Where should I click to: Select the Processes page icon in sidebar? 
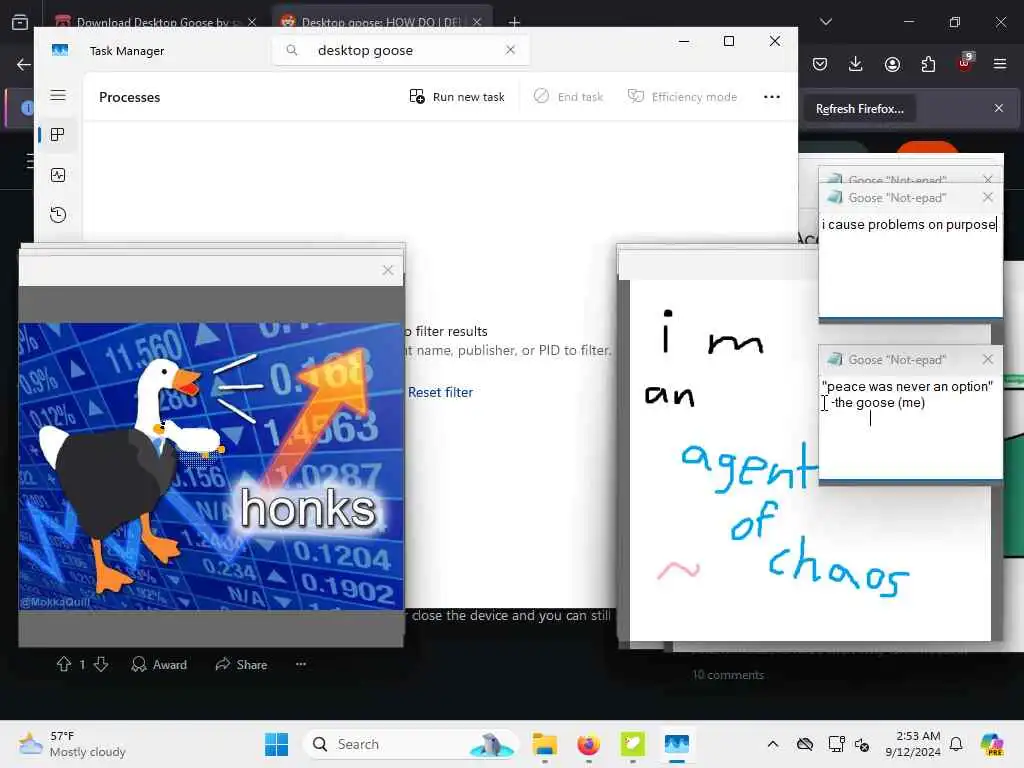pyautogui.click(x=57, y=135)
